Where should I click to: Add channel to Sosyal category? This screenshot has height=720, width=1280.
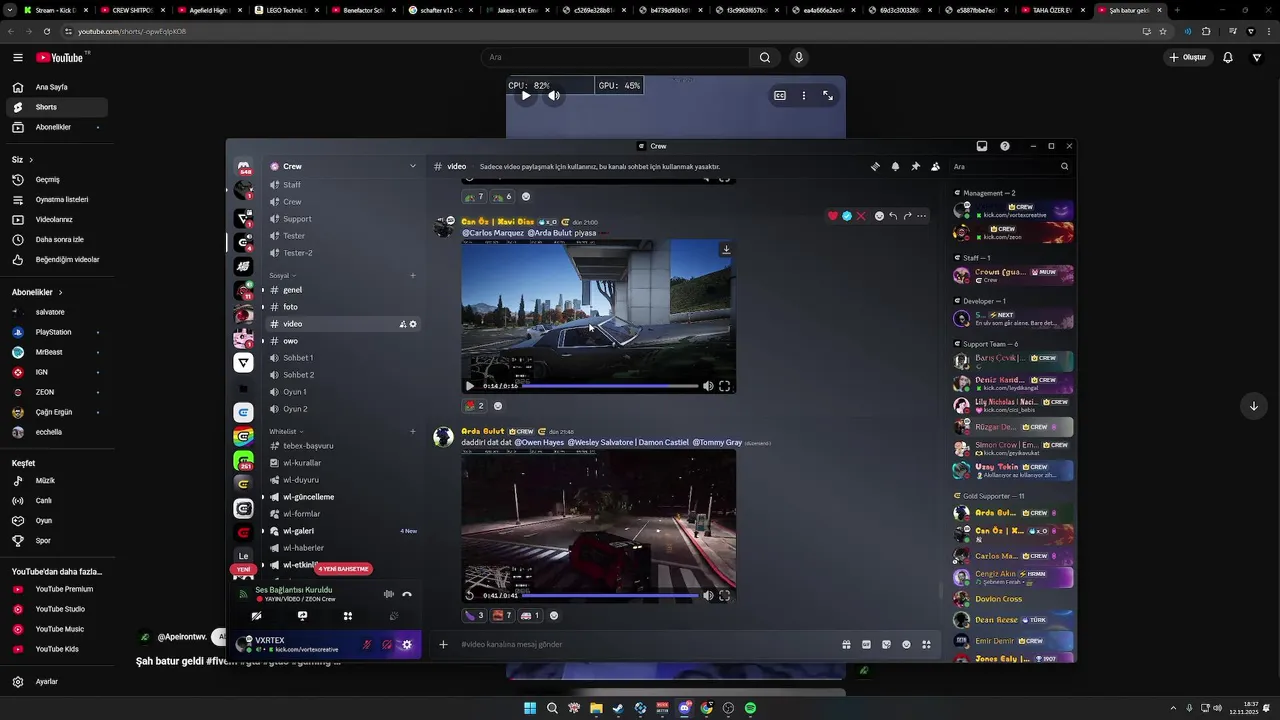[412, 275]
